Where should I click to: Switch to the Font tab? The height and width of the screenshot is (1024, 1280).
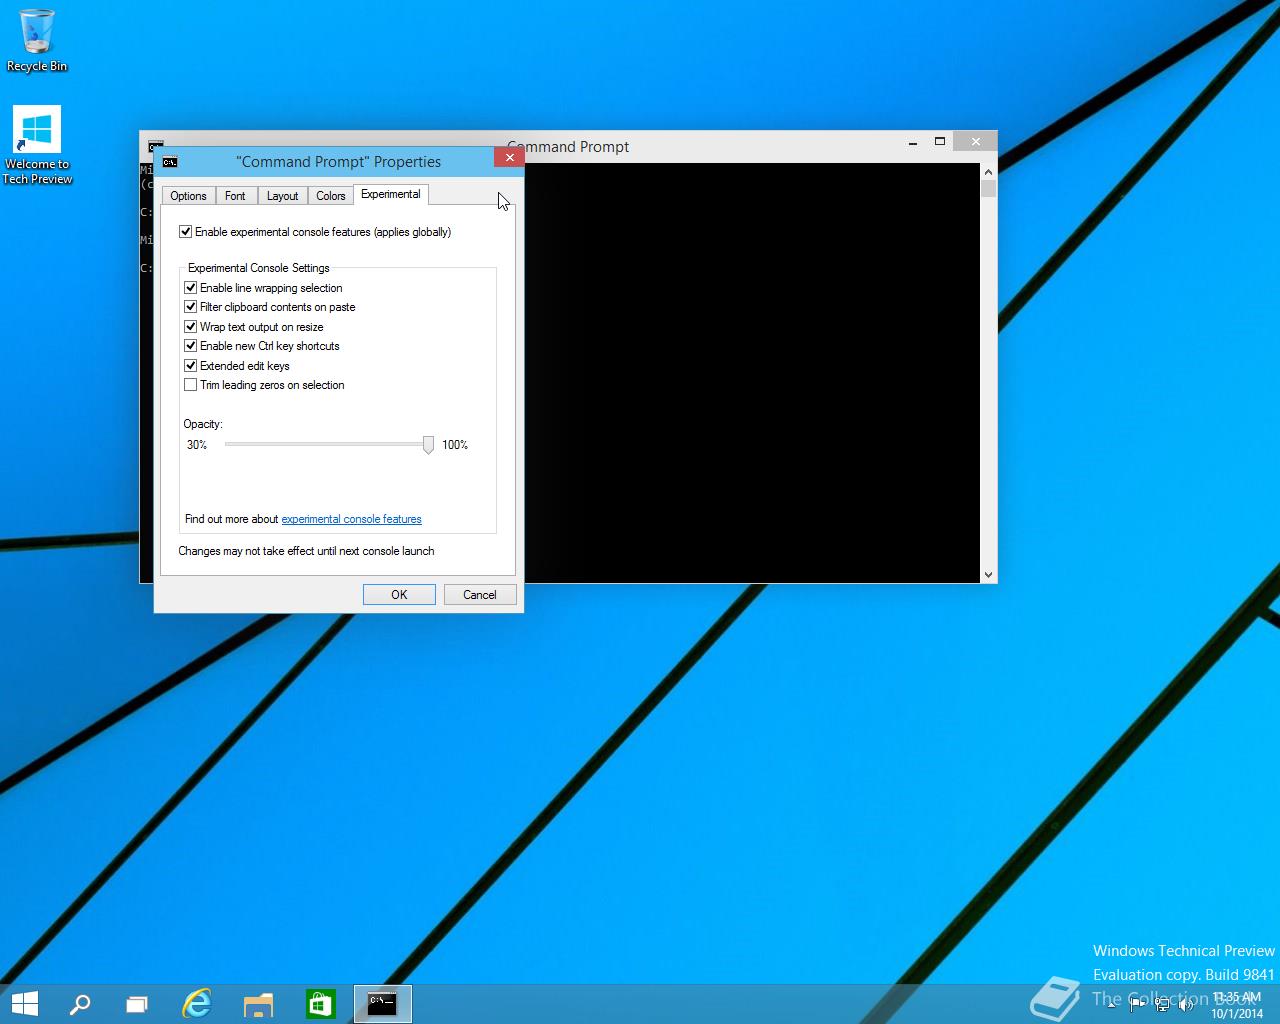[235, 196]
